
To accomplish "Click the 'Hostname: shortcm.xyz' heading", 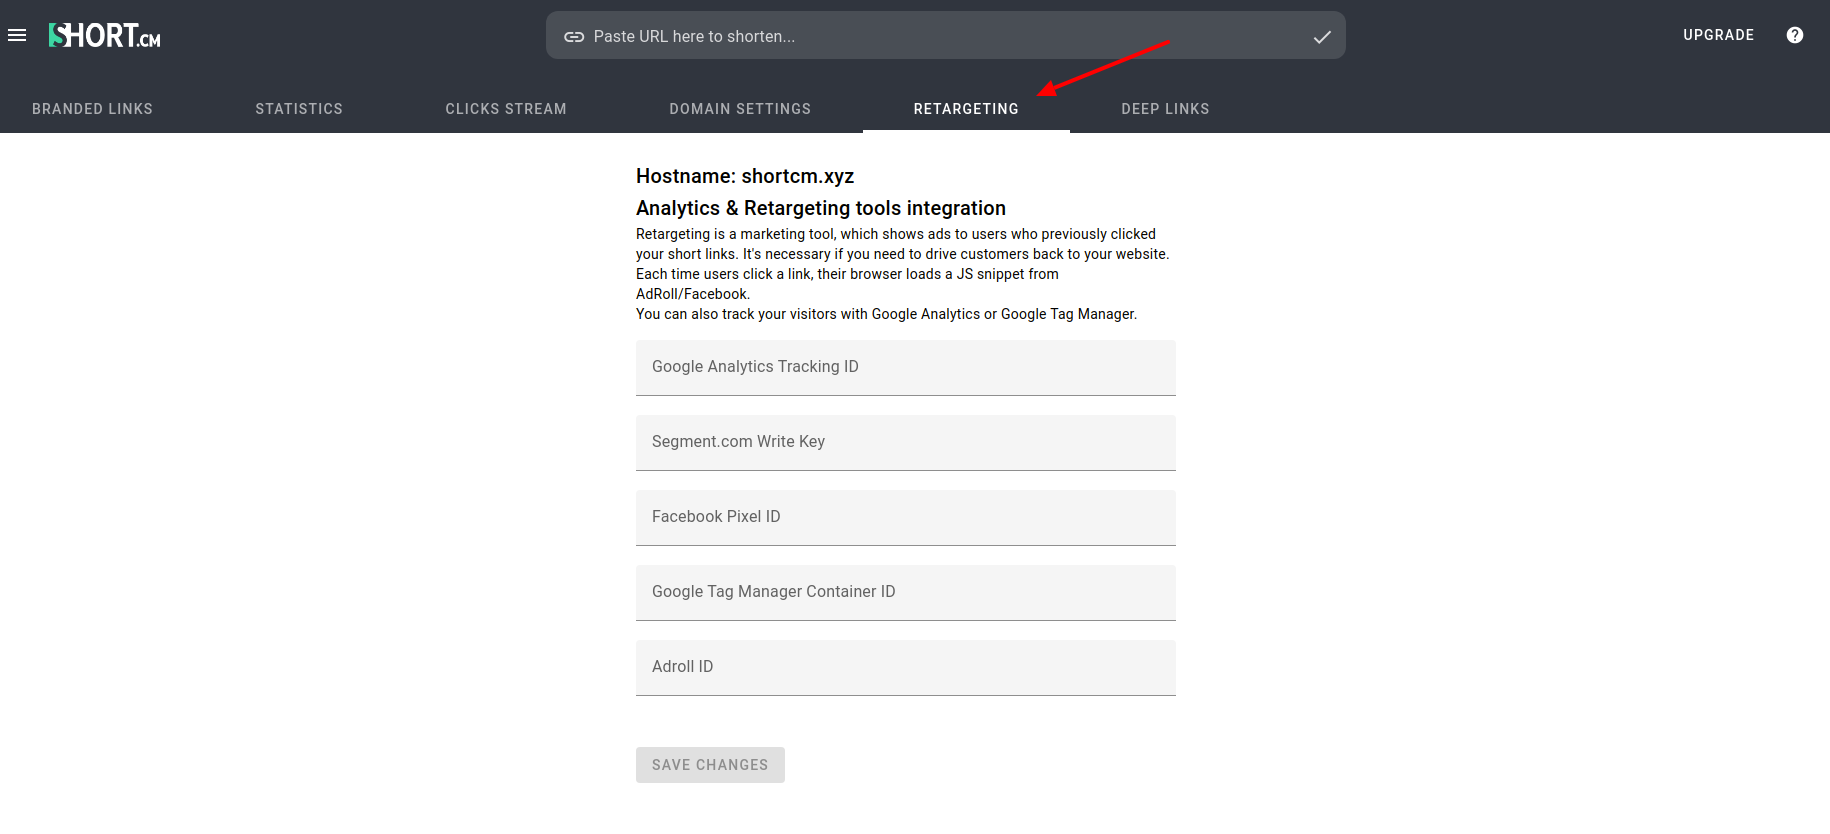I will coord(745,176).
